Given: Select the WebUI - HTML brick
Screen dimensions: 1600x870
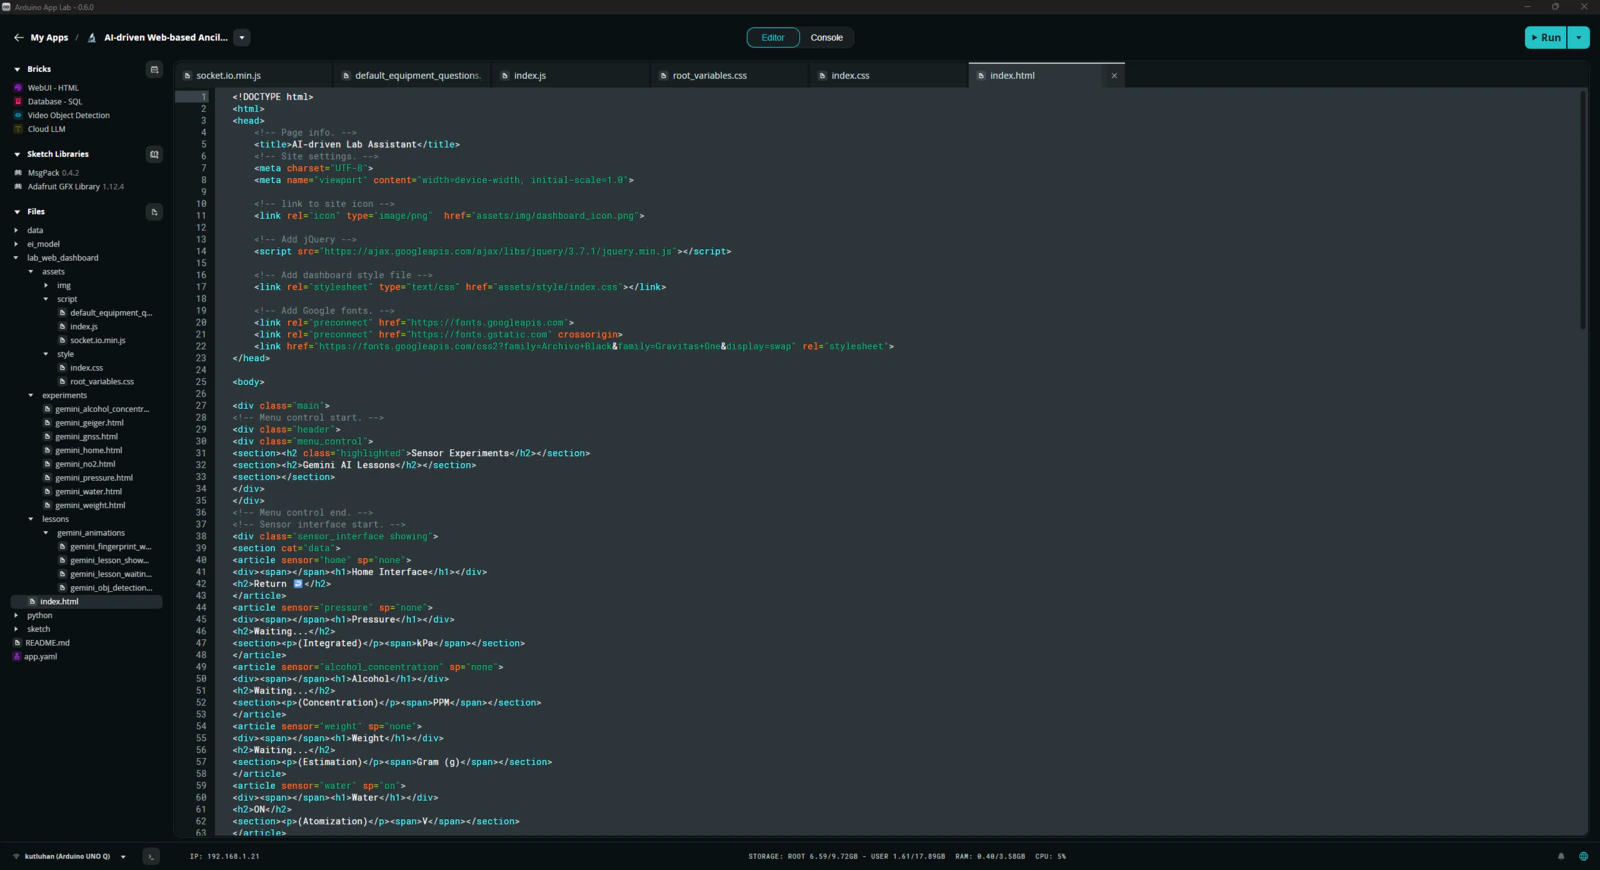Looking at the screenshot, I should click(x=53, y=88).
